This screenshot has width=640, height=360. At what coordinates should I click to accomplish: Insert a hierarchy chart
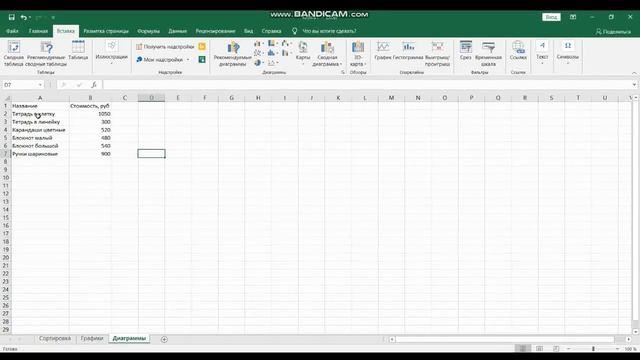272,43
